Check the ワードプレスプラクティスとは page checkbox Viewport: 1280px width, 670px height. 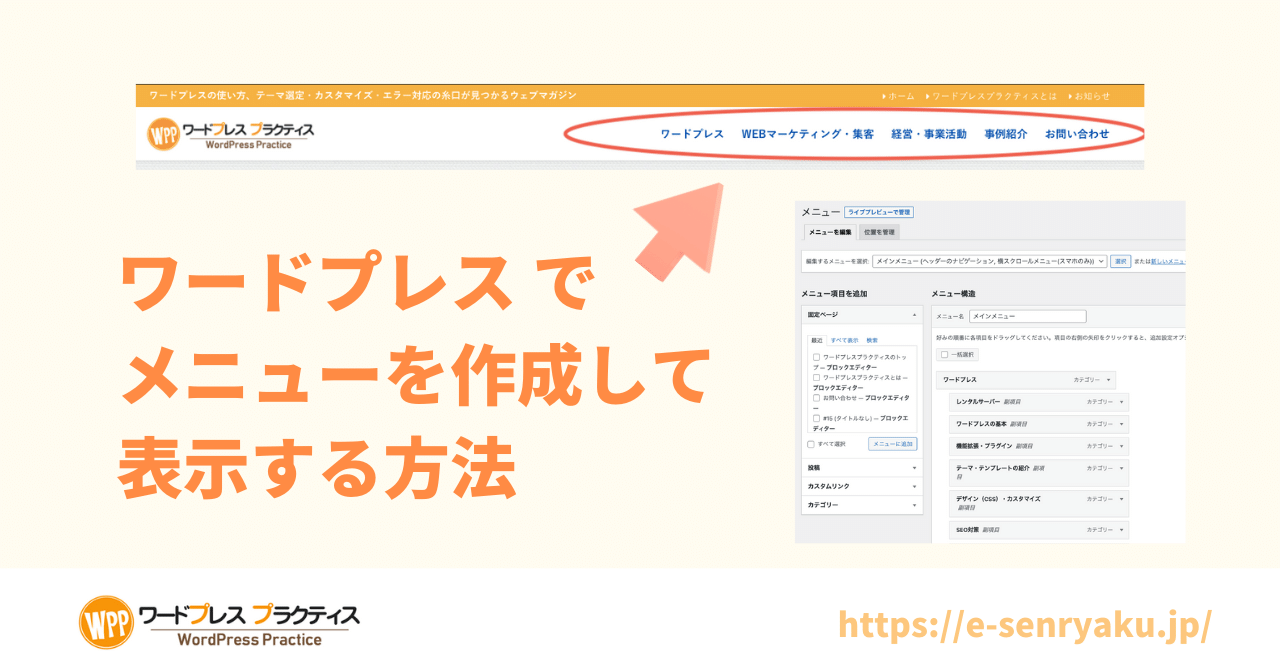[x=816, y=377]
